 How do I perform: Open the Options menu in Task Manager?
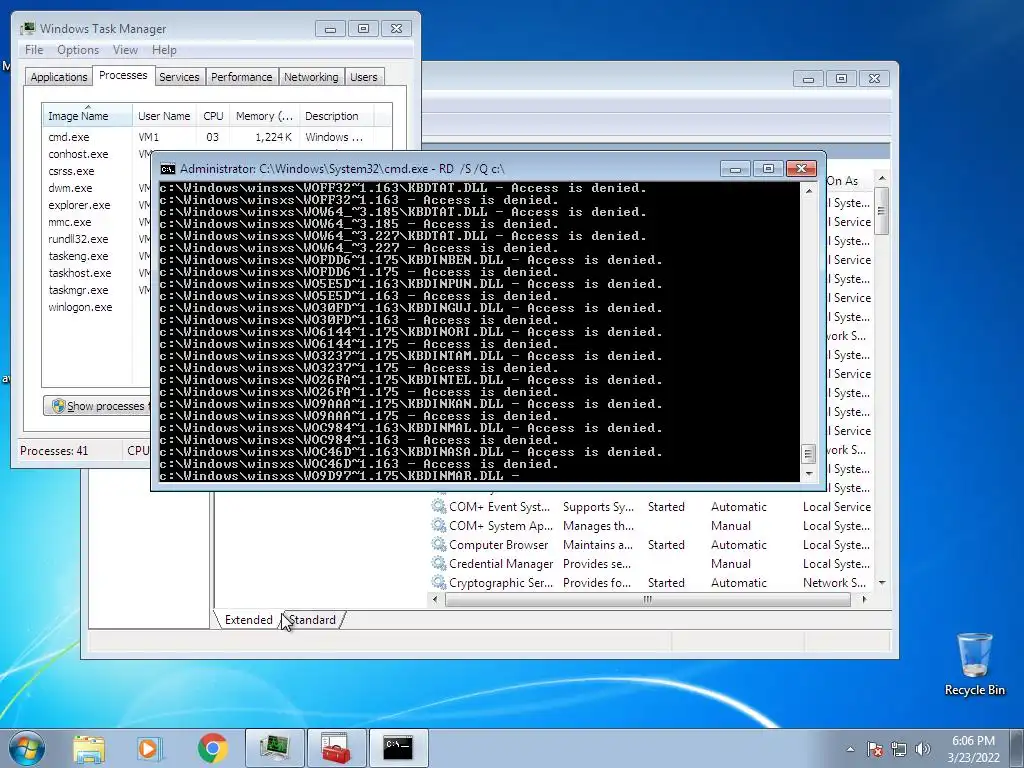pyautogui.click(x=78, y=50)
